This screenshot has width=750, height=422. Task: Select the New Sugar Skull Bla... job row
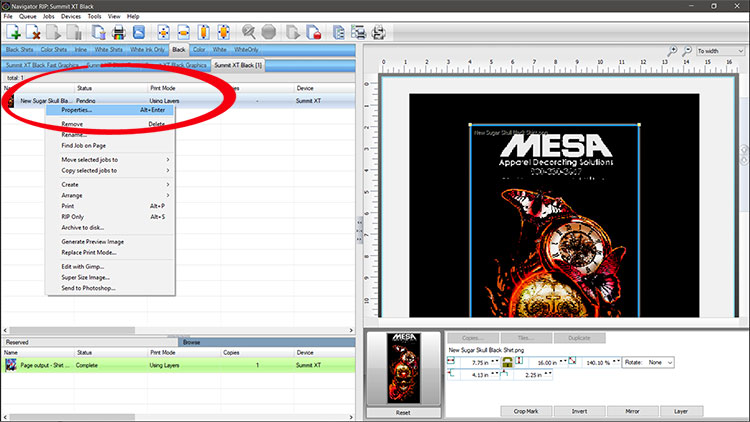(178, 101)
